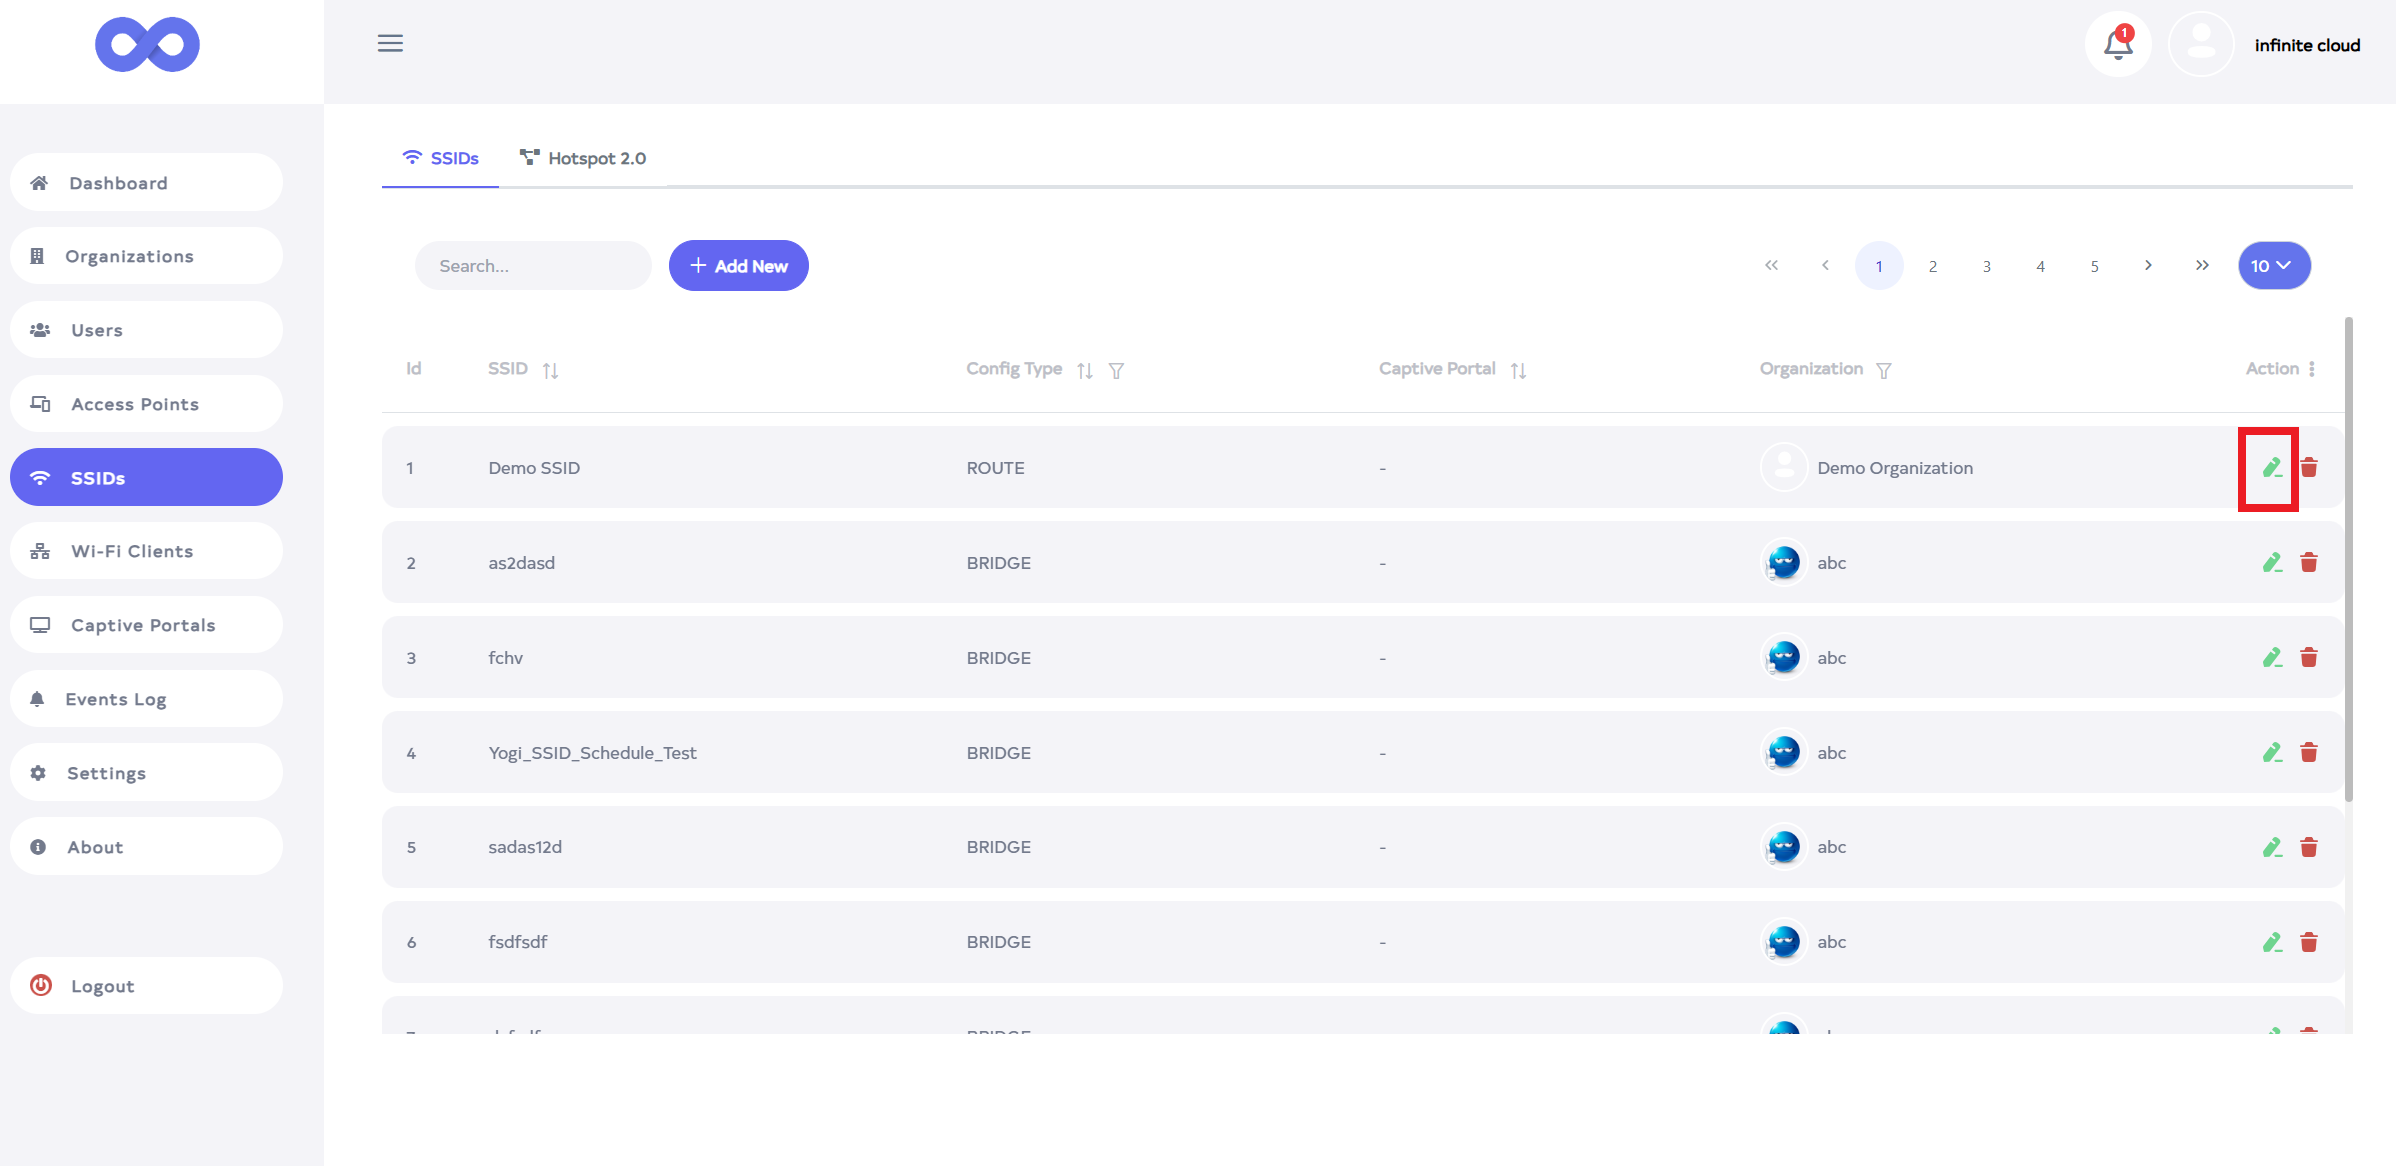The image size is (2396, 1166).
Task: Click the table's vertical scrollbar
Action: tap(2348, 560)
